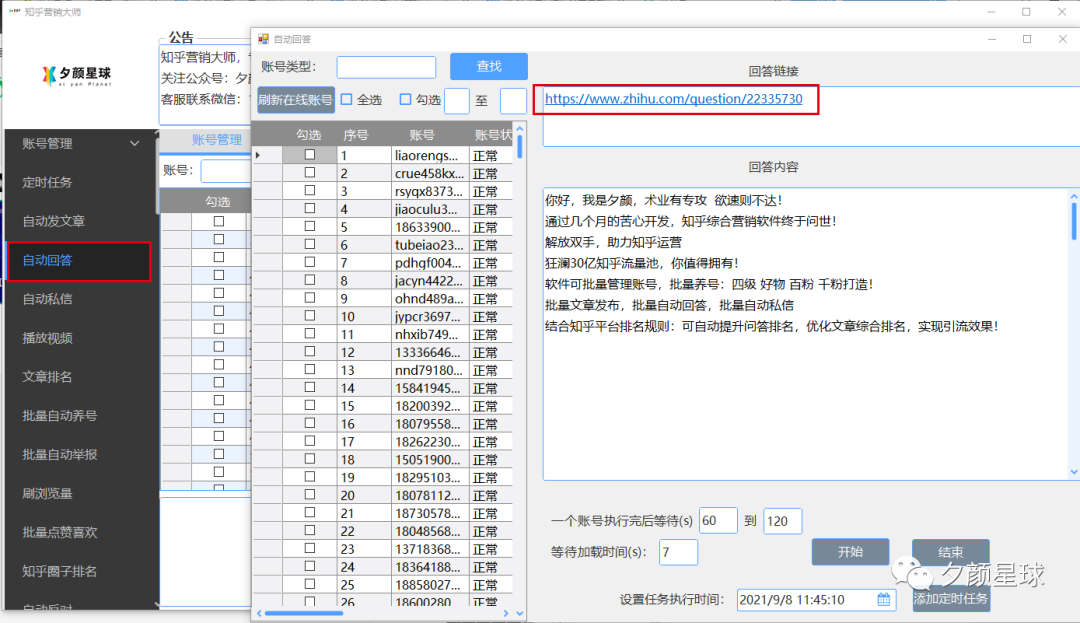The image size is (1080, 623).
Task: Focus the range start field before 至
Action: point(457,101)
